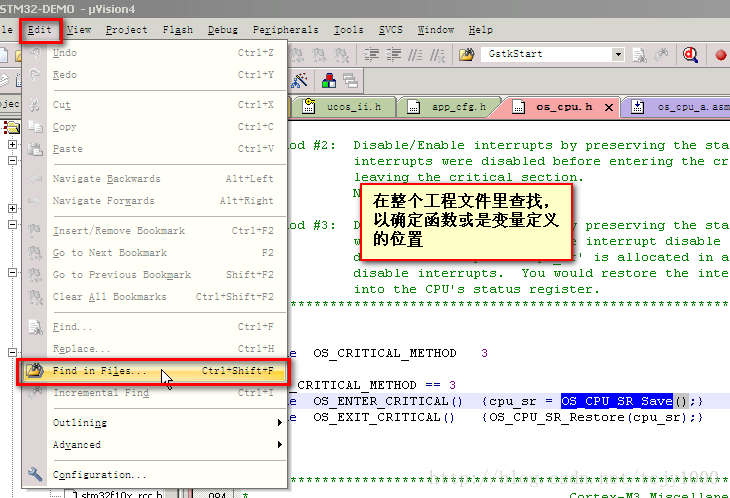Click the Cut scissors icon

point(35,105)
